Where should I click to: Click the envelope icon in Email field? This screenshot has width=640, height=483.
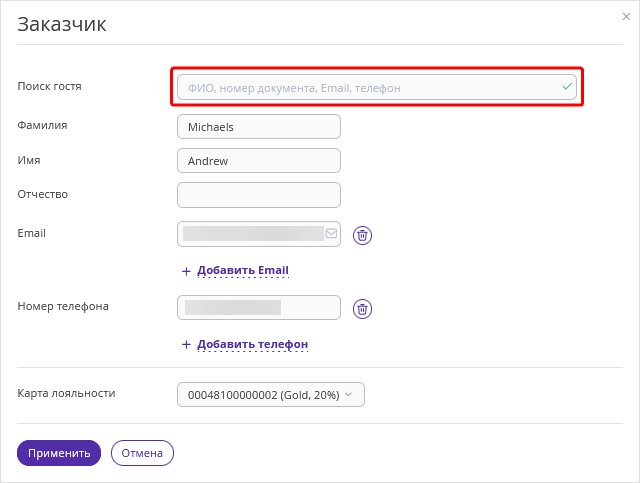pyautogui.click(x=331, y=234)
